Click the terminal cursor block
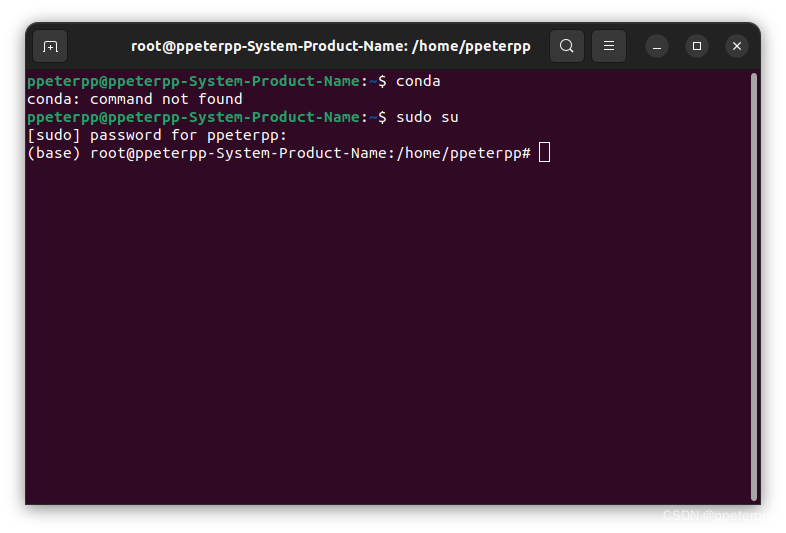This screenshot has width=786, height=533. pos(544,152)
